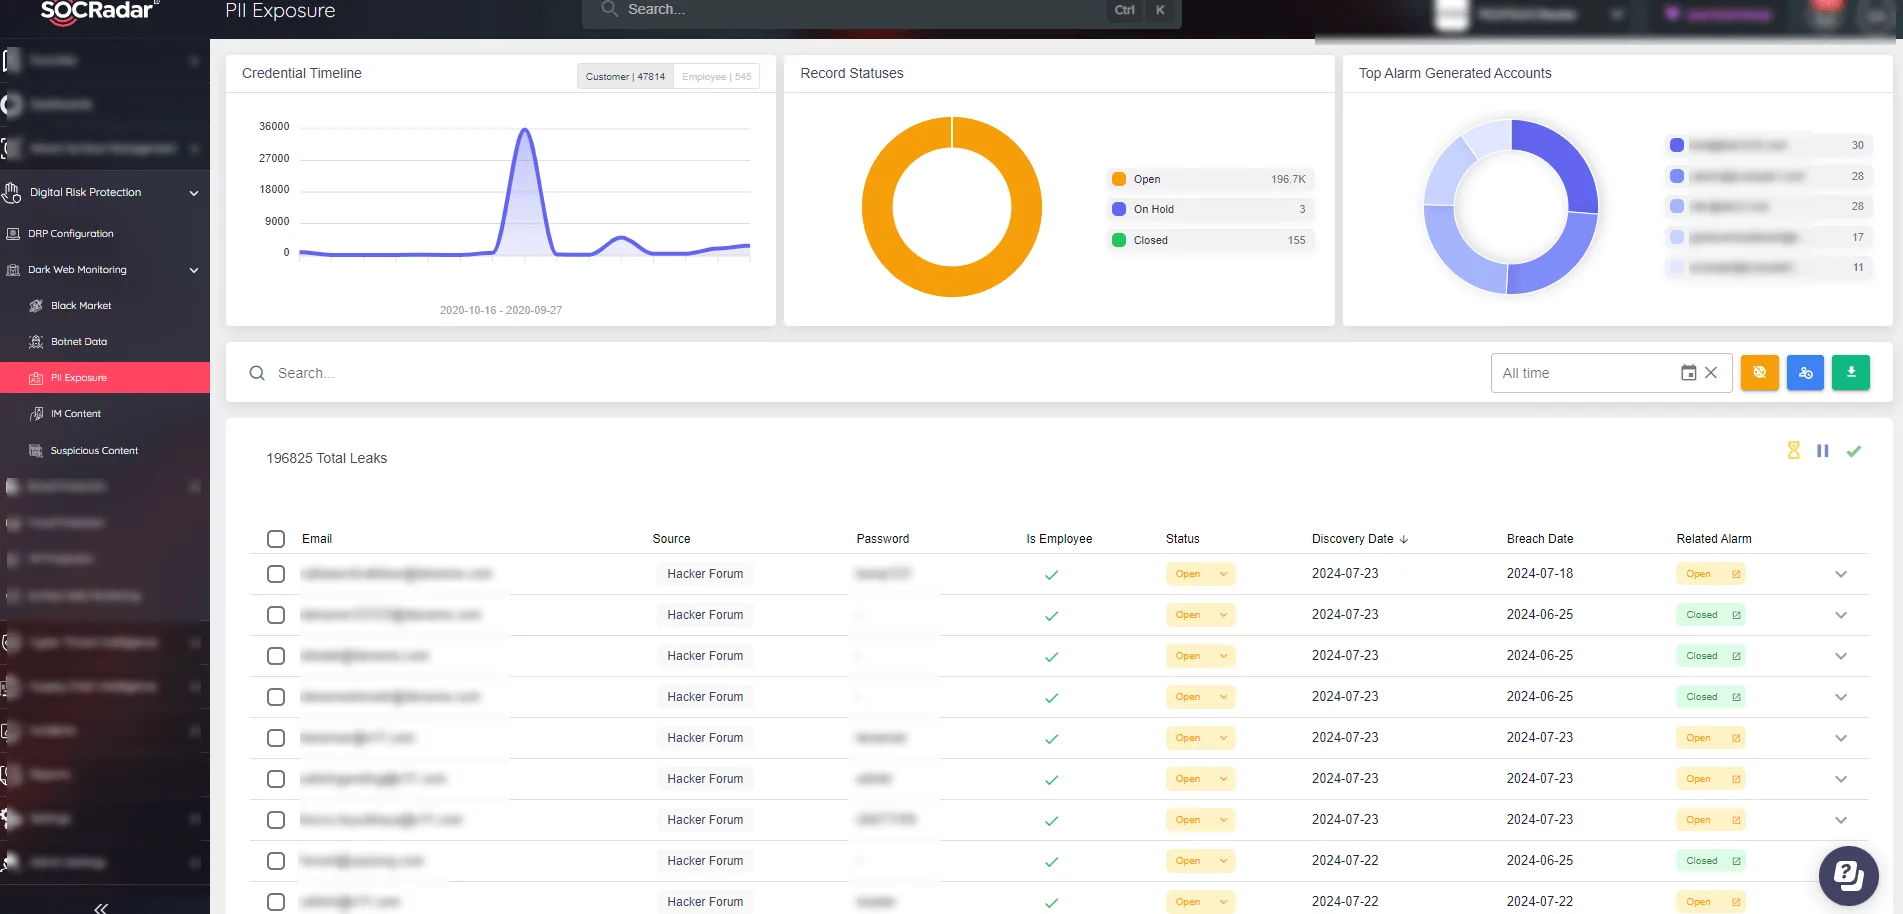The height and width of the screenshot is (914, 1903).
Task: Check the seventh leak row checkbox
Action: click(276, 820)
